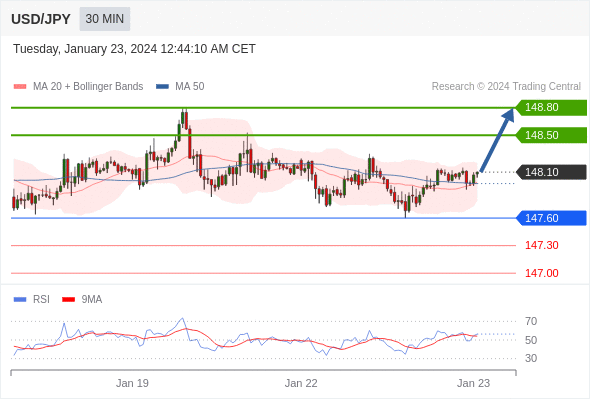Click the Jan 23 date axis label

(473, 383)
